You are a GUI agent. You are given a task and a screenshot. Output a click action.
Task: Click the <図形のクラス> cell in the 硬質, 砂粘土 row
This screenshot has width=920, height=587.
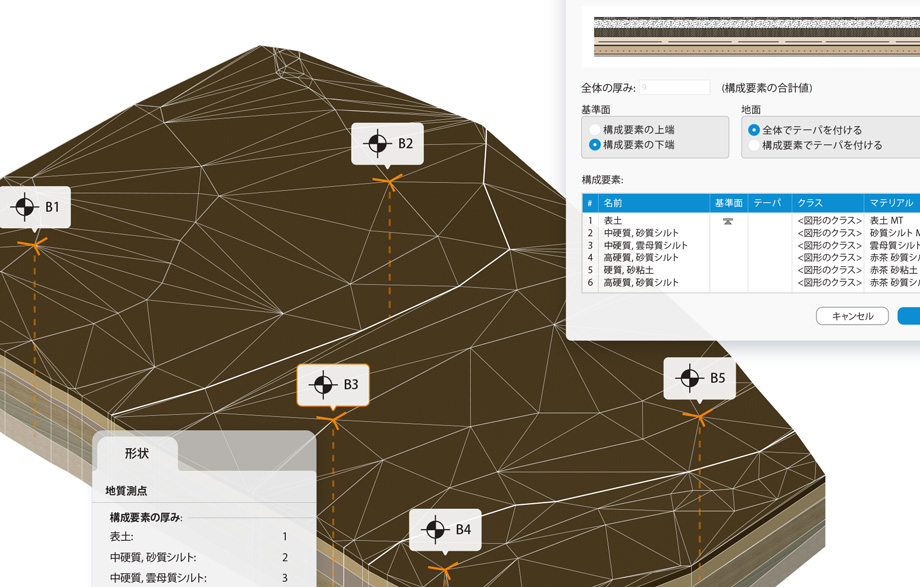(829, 270)
